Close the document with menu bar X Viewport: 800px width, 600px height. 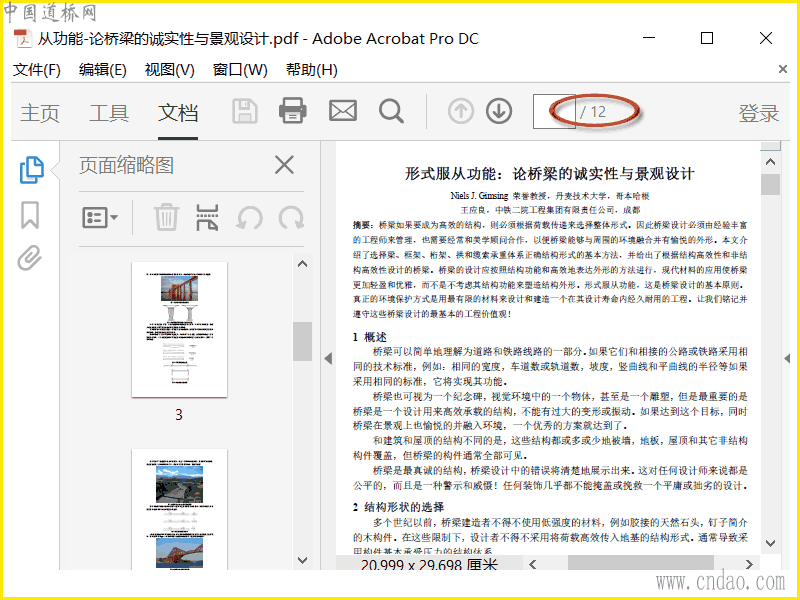[x=782, y=69]
